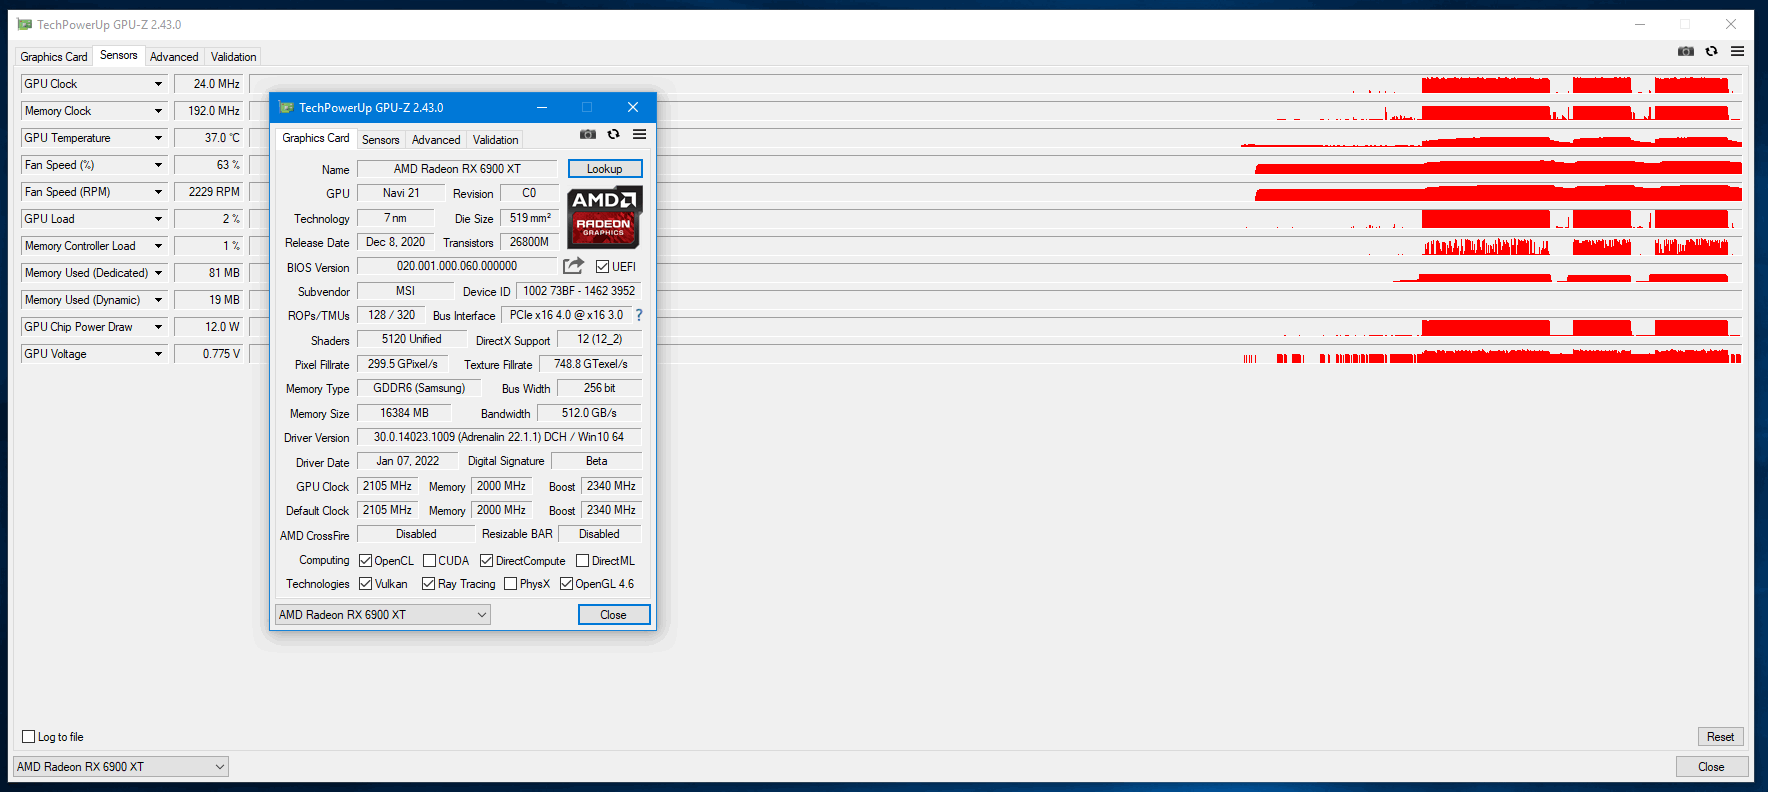
Task: Click the Shaders value 5120 Unified
Action: pyautogui.click(x=411, y=339)
